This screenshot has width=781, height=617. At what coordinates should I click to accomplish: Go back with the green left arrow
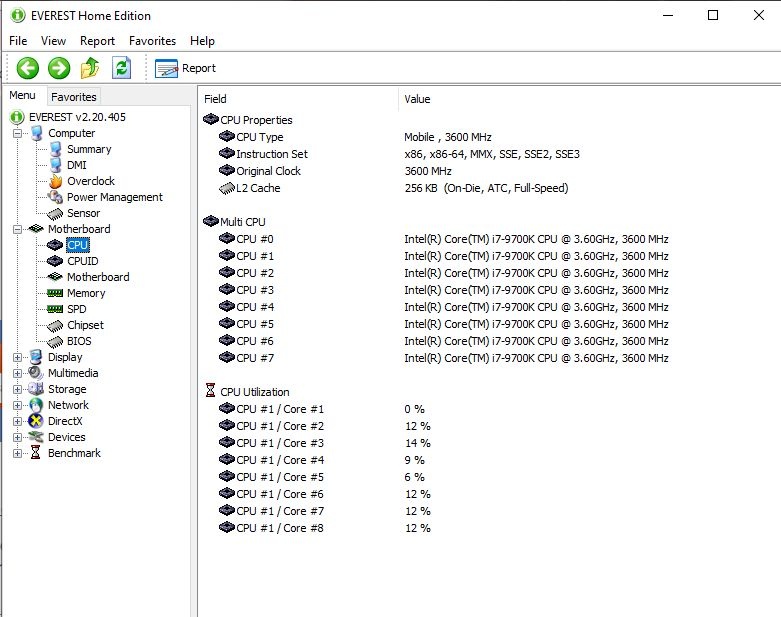[27, 68]
